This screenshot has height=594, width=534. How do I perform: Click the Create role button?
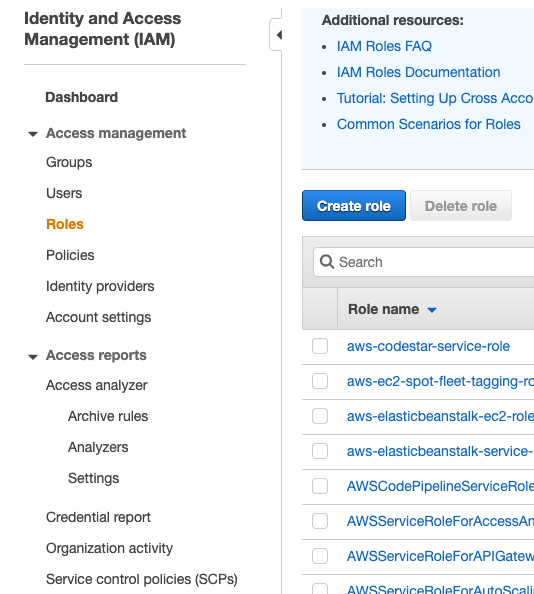point(354,206)
